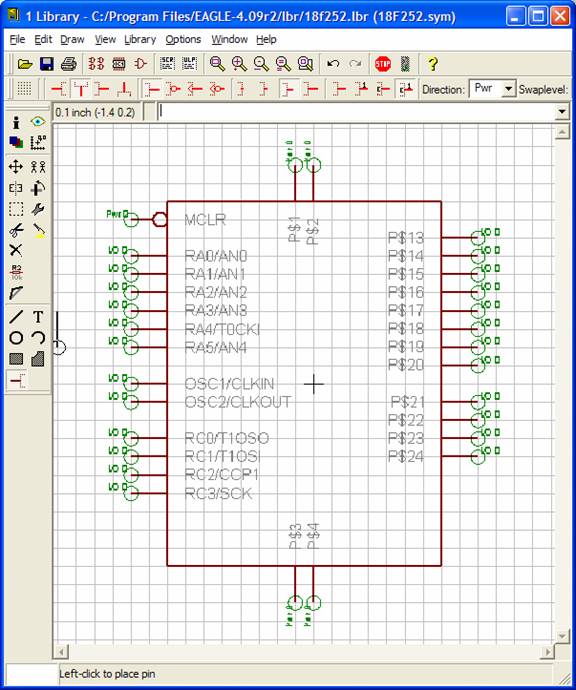The image size is (576, 690).
Task: Open the Library menu
Action: click(140, 40)
